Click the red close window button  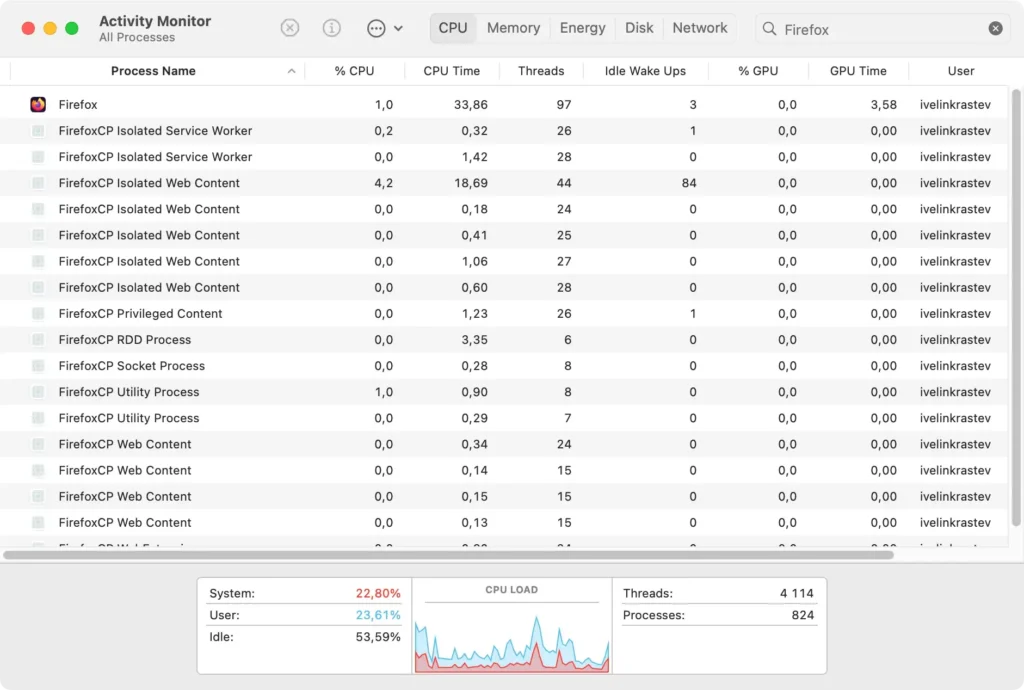[x=28, y=28]
